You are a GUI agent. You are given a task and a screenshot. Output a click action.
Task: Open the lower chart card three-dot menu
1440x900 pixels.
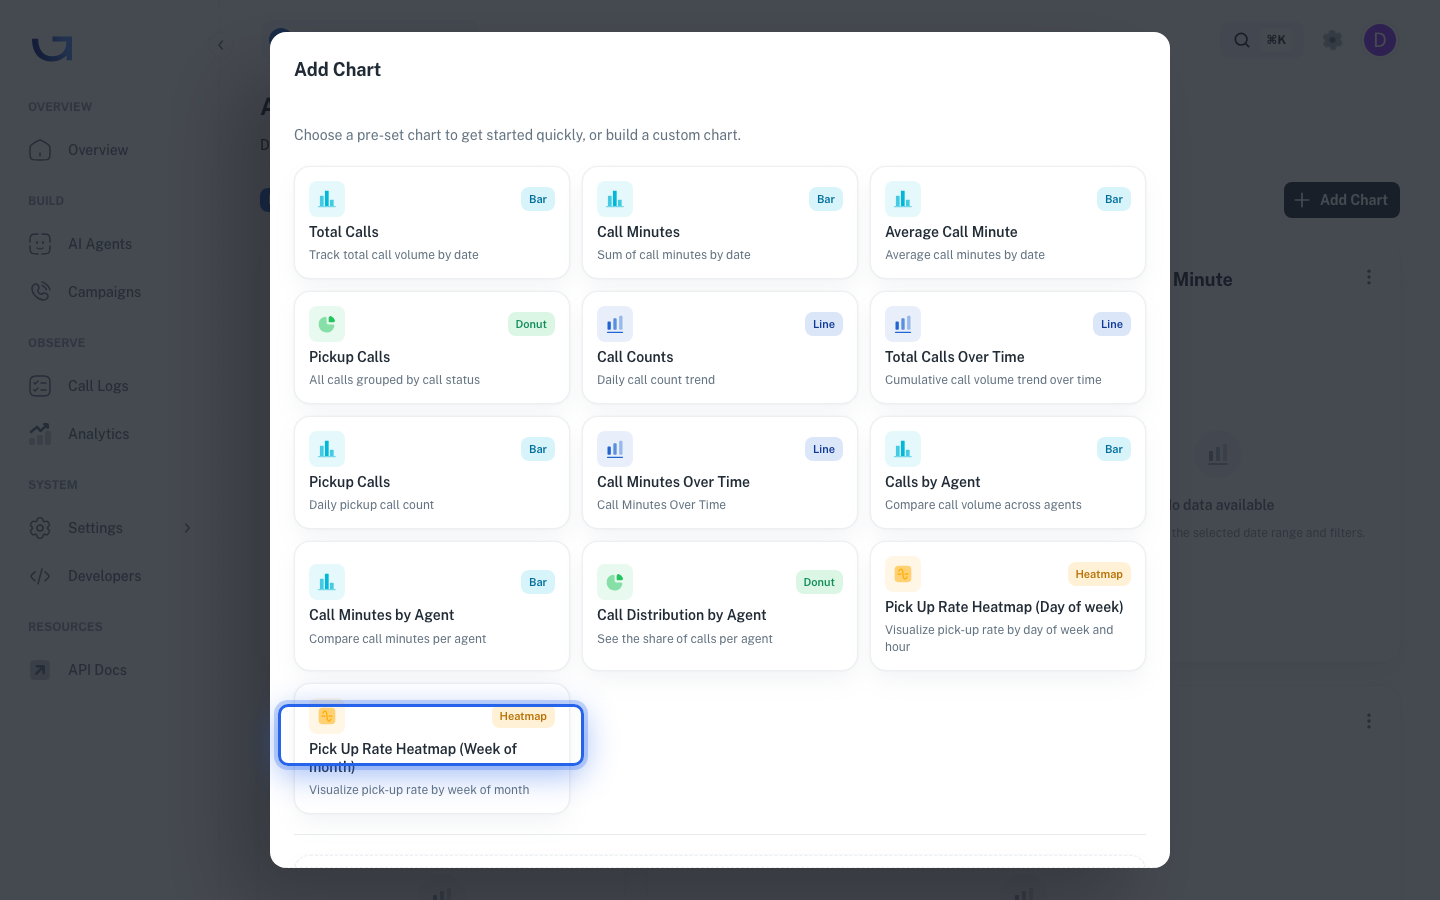(1369, 721)
